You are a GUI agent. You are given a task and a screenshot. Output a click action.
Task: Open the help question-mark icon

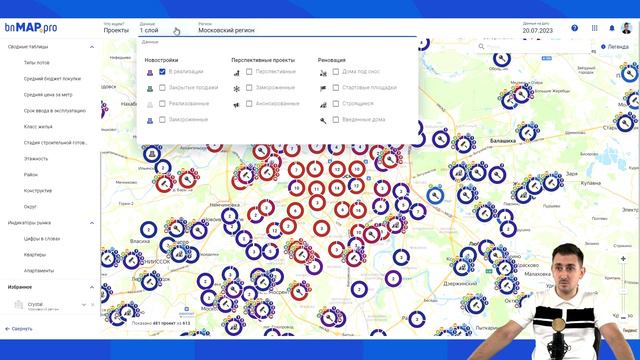[x=575, y=28]
